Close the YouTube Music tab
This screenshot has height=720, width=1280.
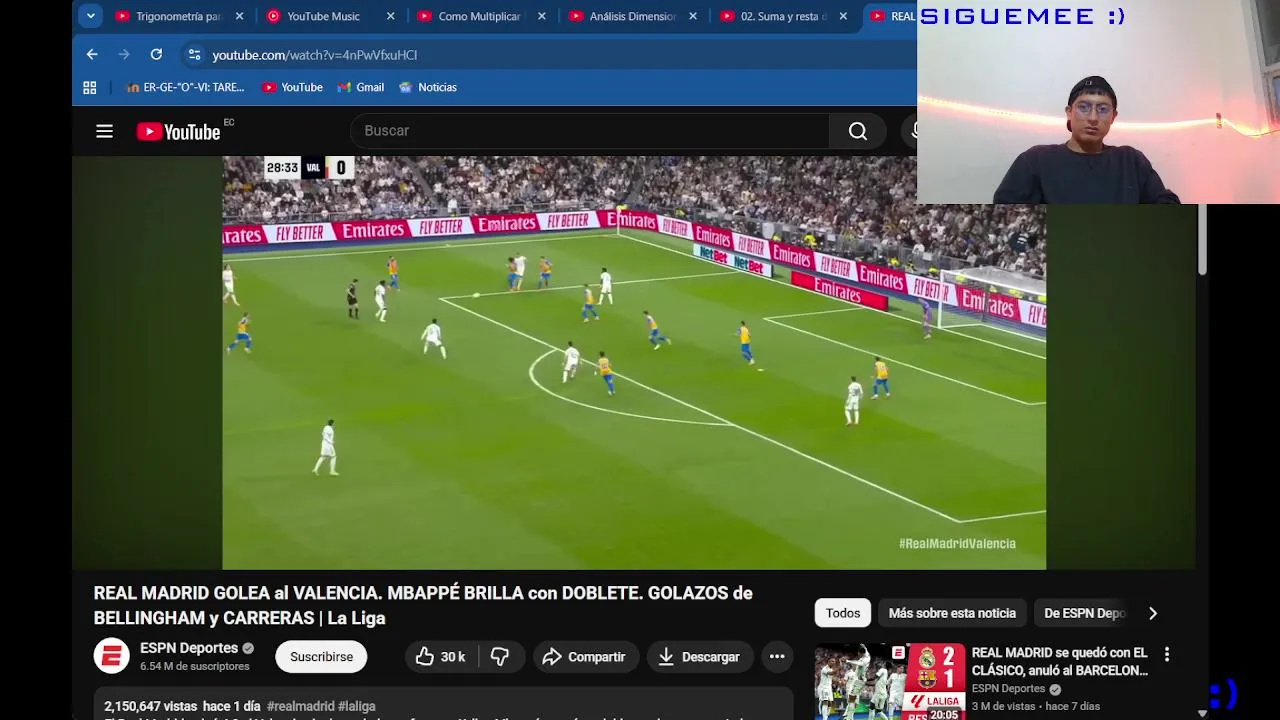tap(390, 16)
